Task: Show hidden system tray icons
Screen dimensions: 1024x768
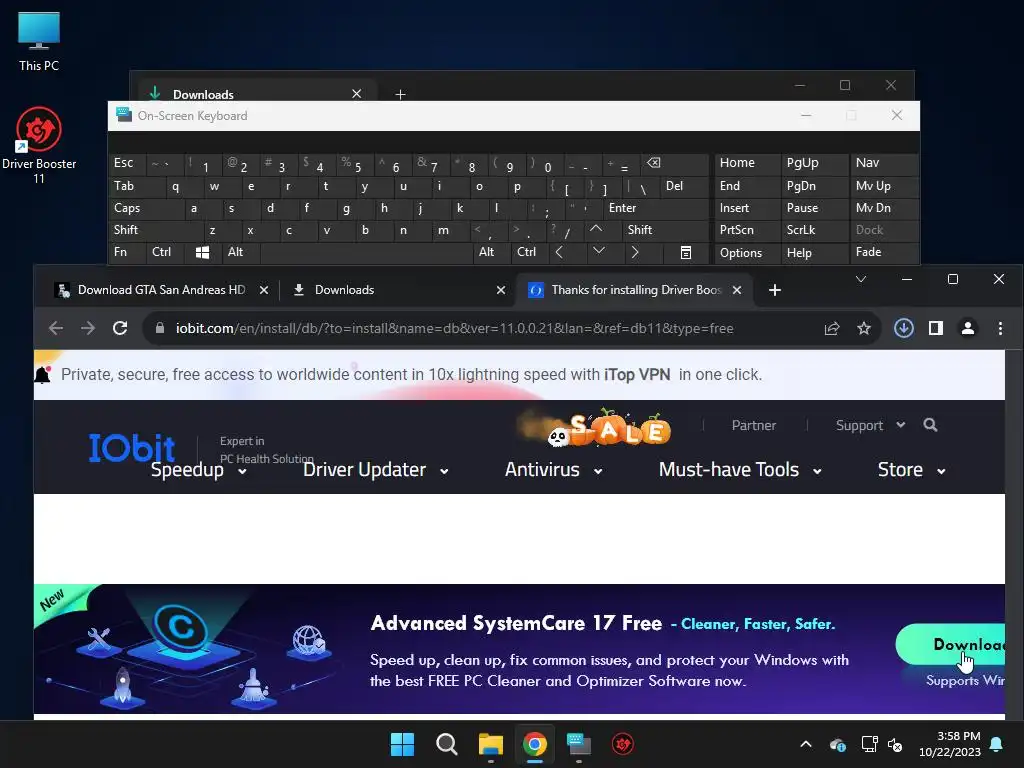Action: pyautogui.click(x=806, y=744)
